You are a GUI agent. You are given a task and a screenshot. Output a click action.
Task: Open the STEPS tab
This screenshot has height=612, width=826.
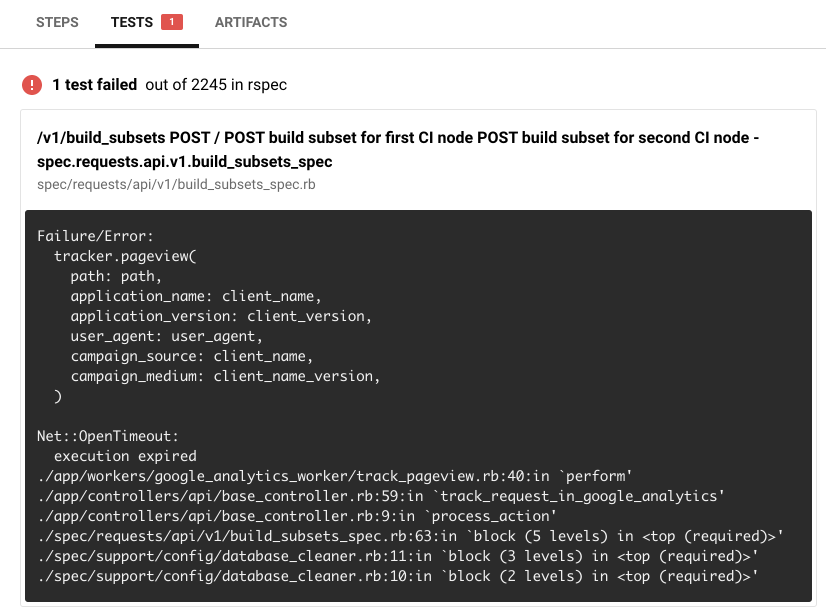57,22
